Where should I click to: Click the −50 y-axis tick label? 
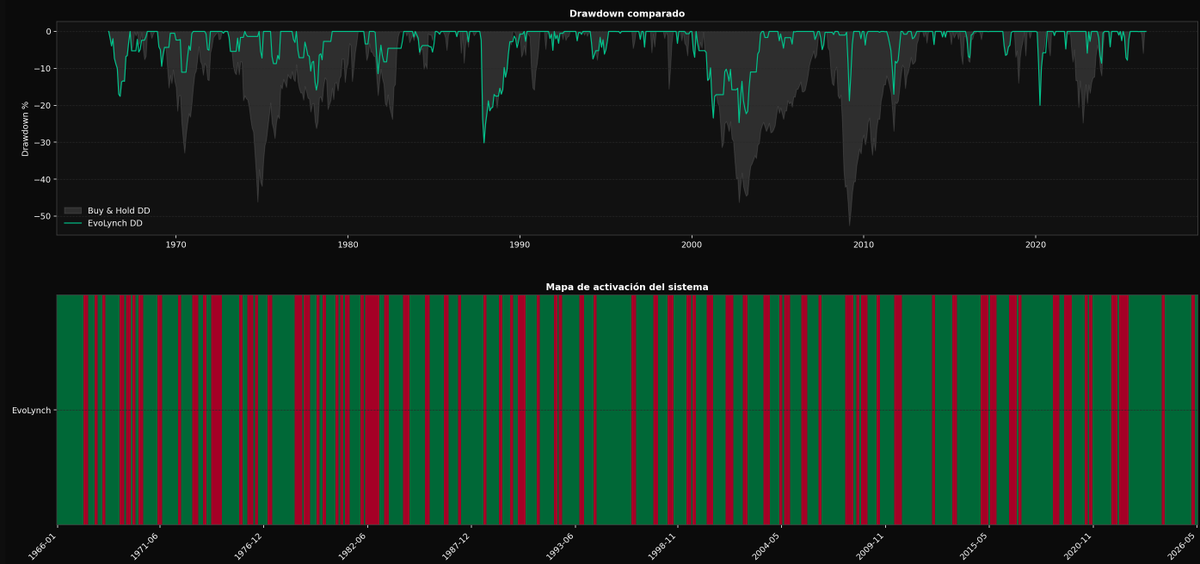(43, 217)
